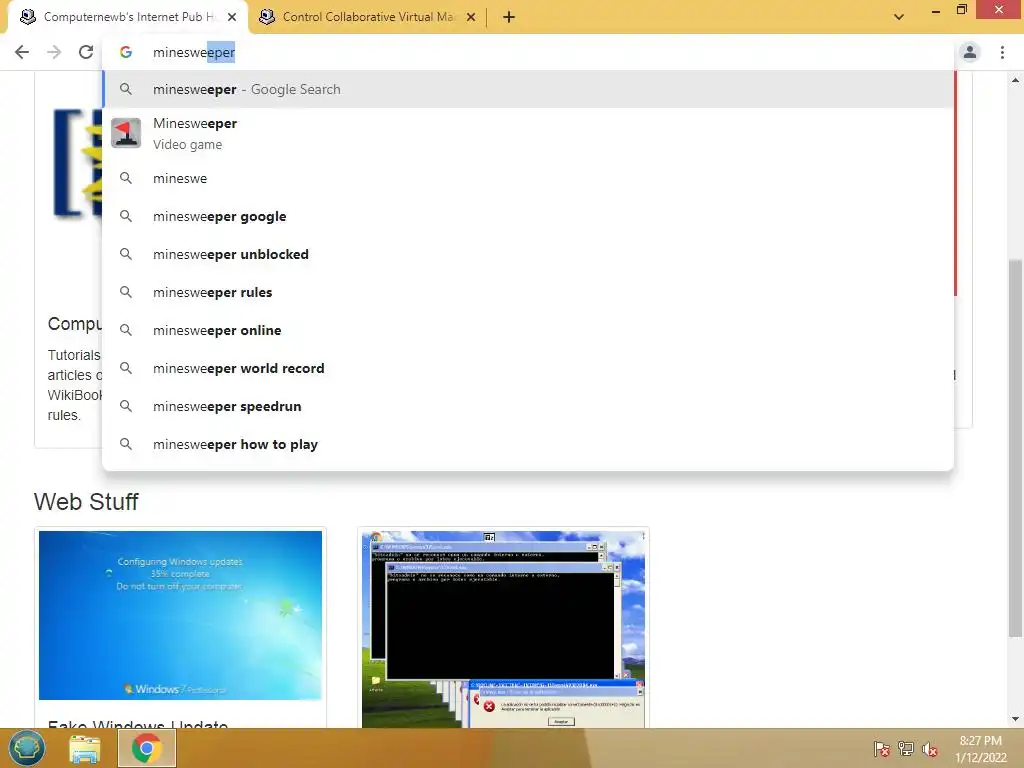Image resolution: width=1024 pixels, height=768 pixels.
Task: Open the Fake Windows Update thumbnail
Action: pyautogui.click(x=180, y=615)
